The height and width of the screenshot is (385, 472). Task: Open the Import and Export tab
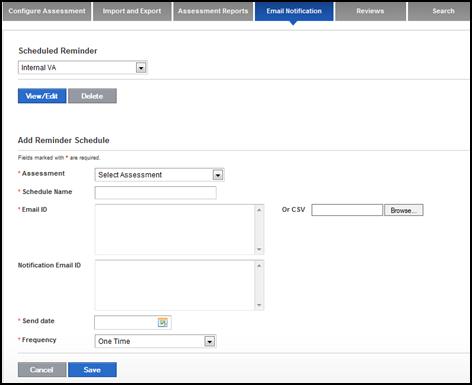(x=132, y=11)
